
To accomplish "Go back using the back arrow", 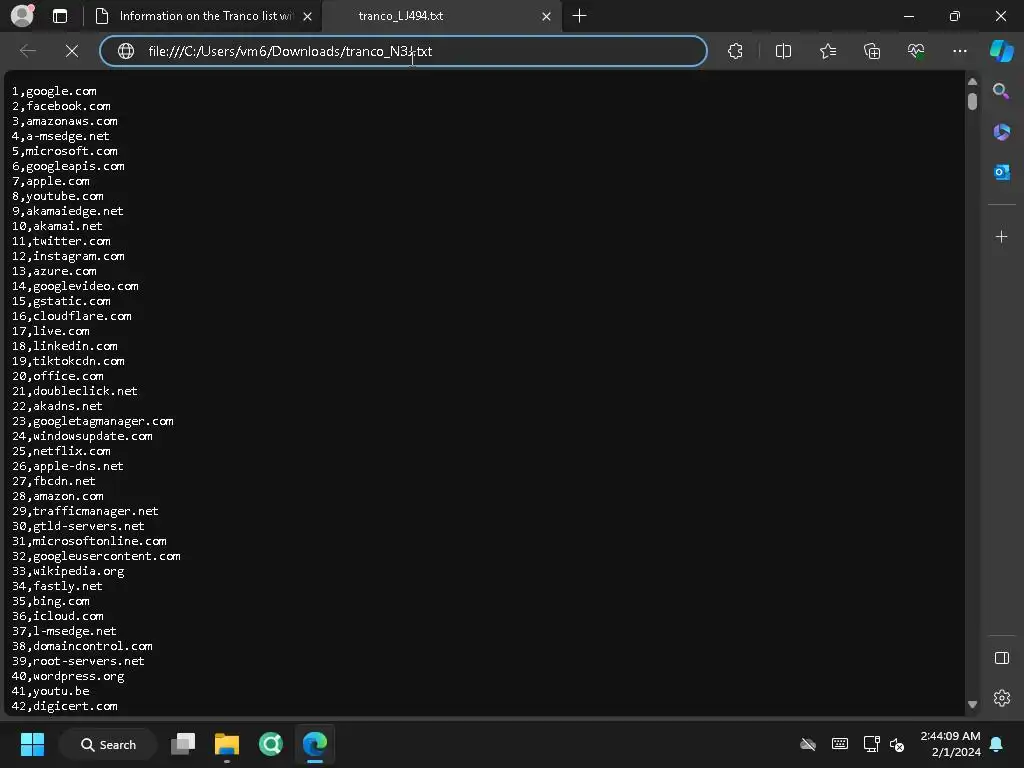I will [x=27, y=51].
